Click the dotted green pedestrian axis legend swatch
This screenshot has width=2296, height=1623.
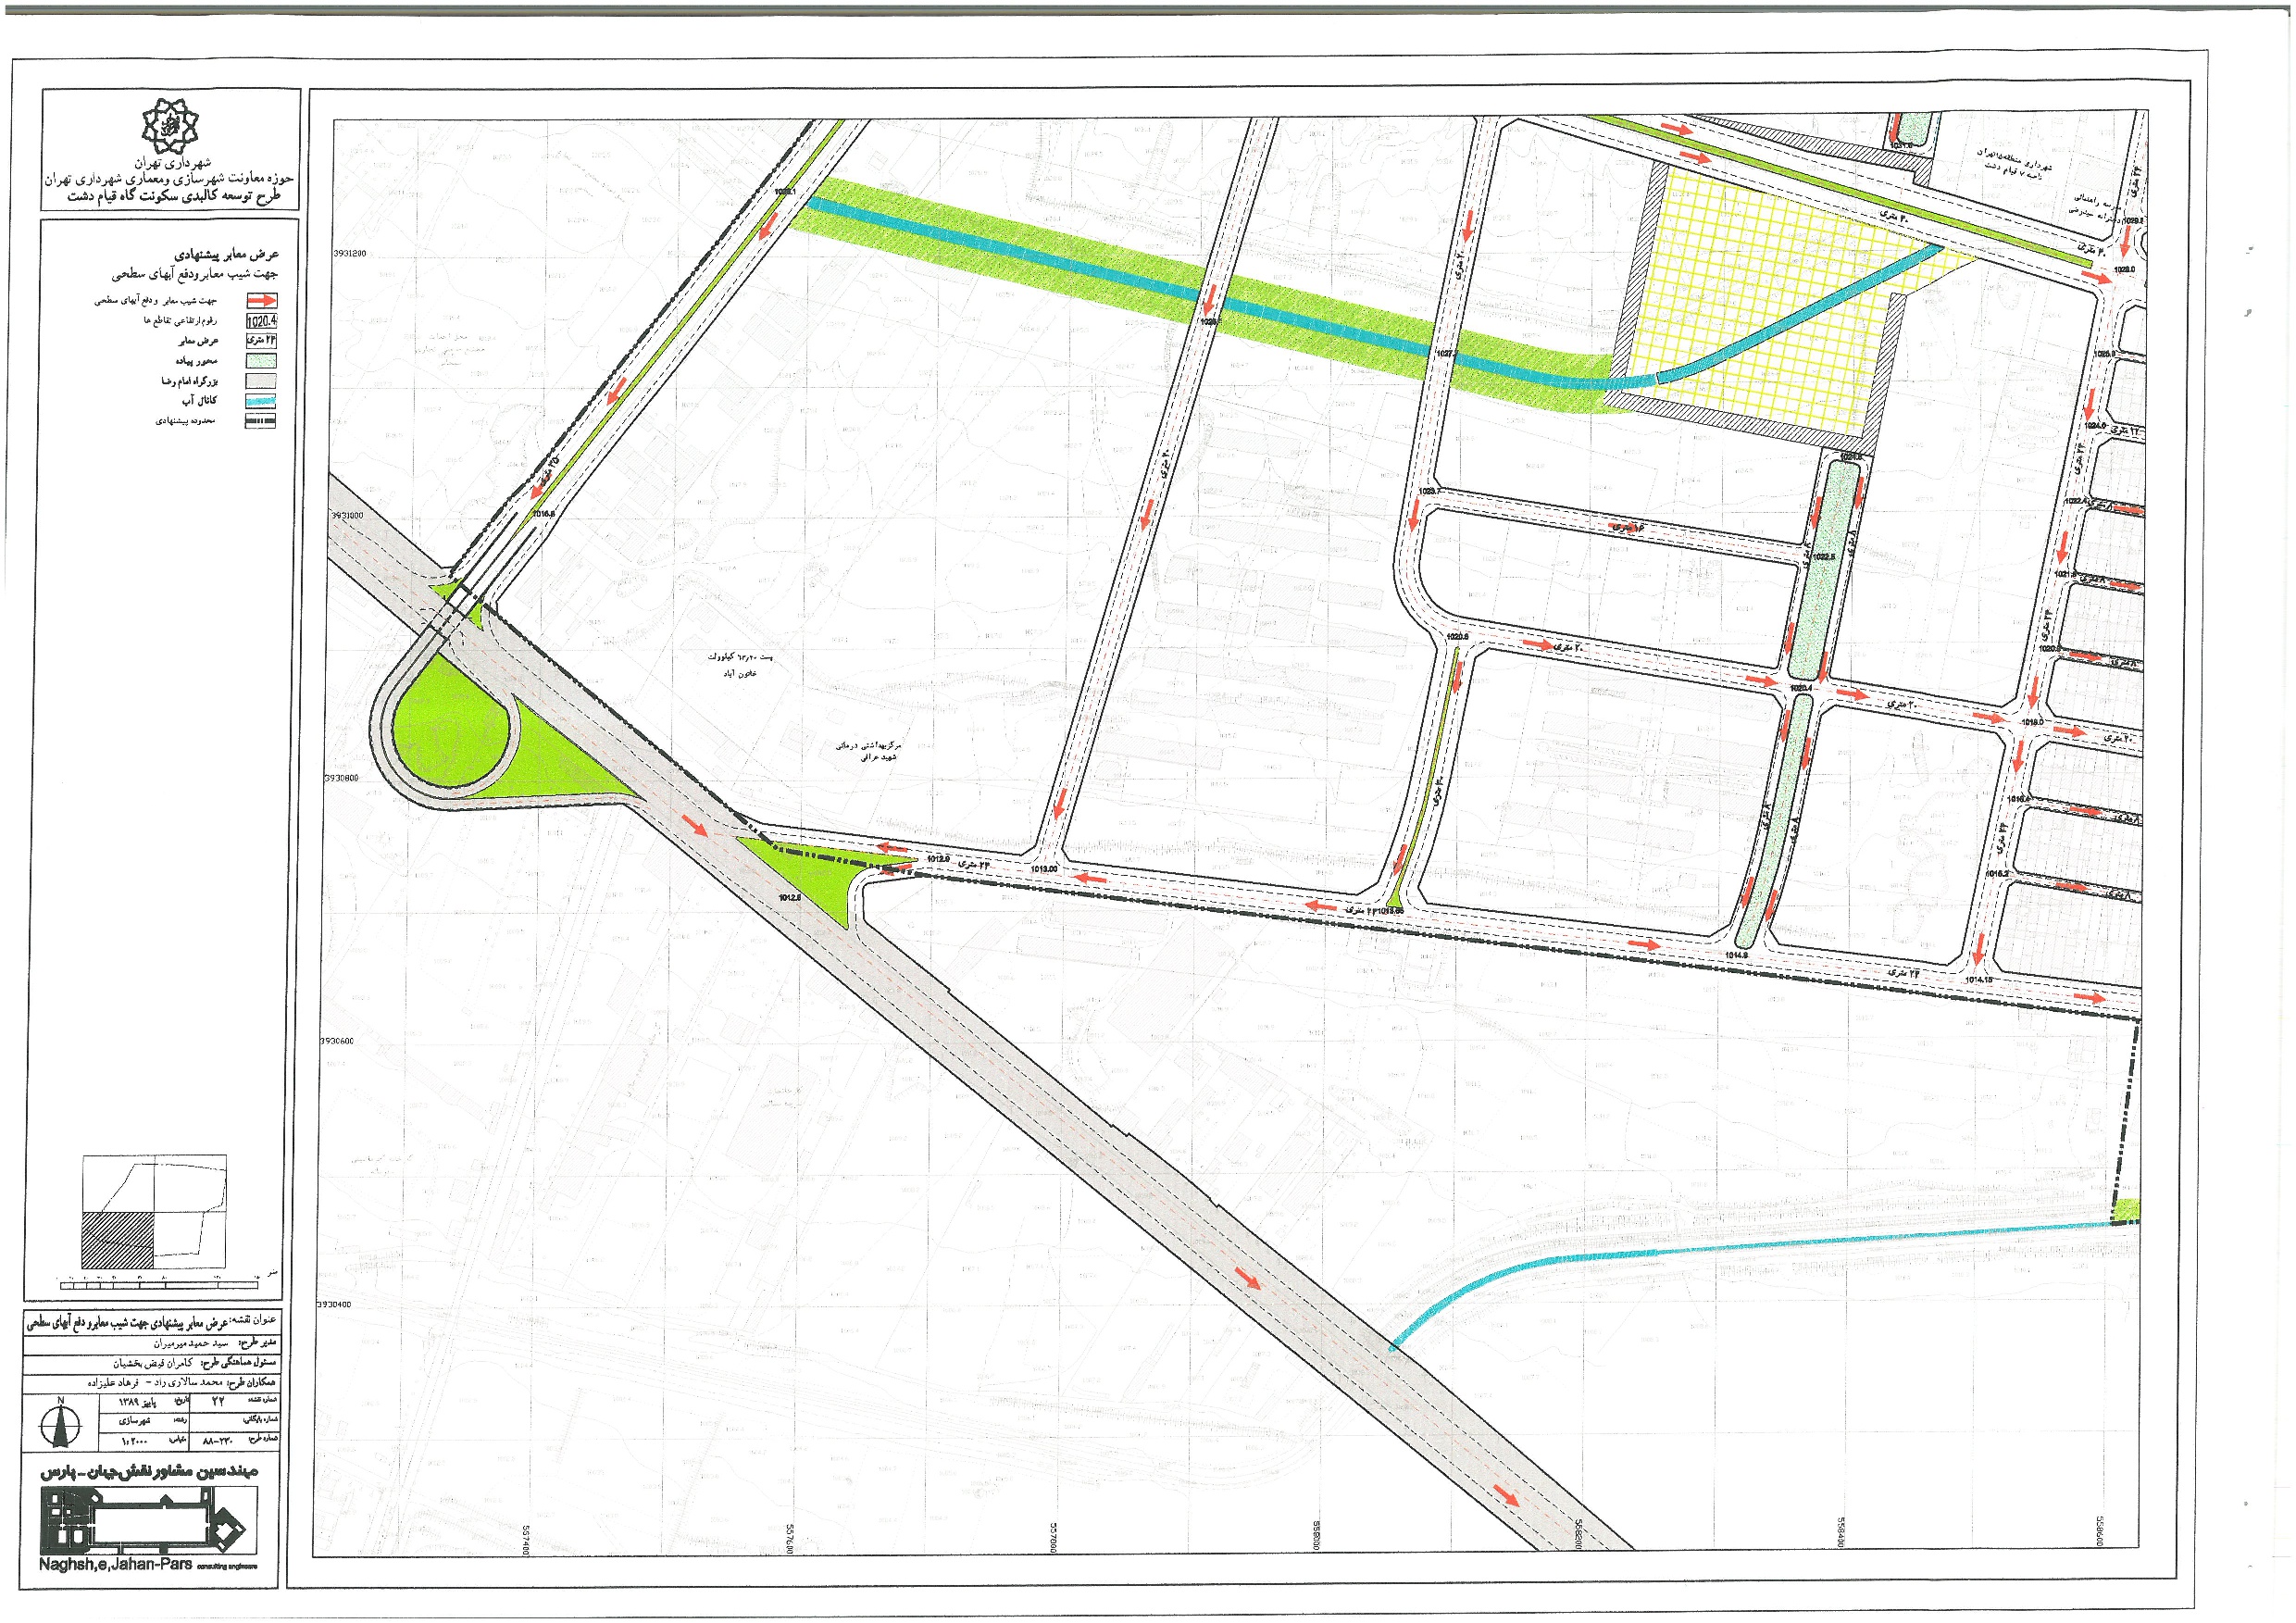click(x=261, y=361)
